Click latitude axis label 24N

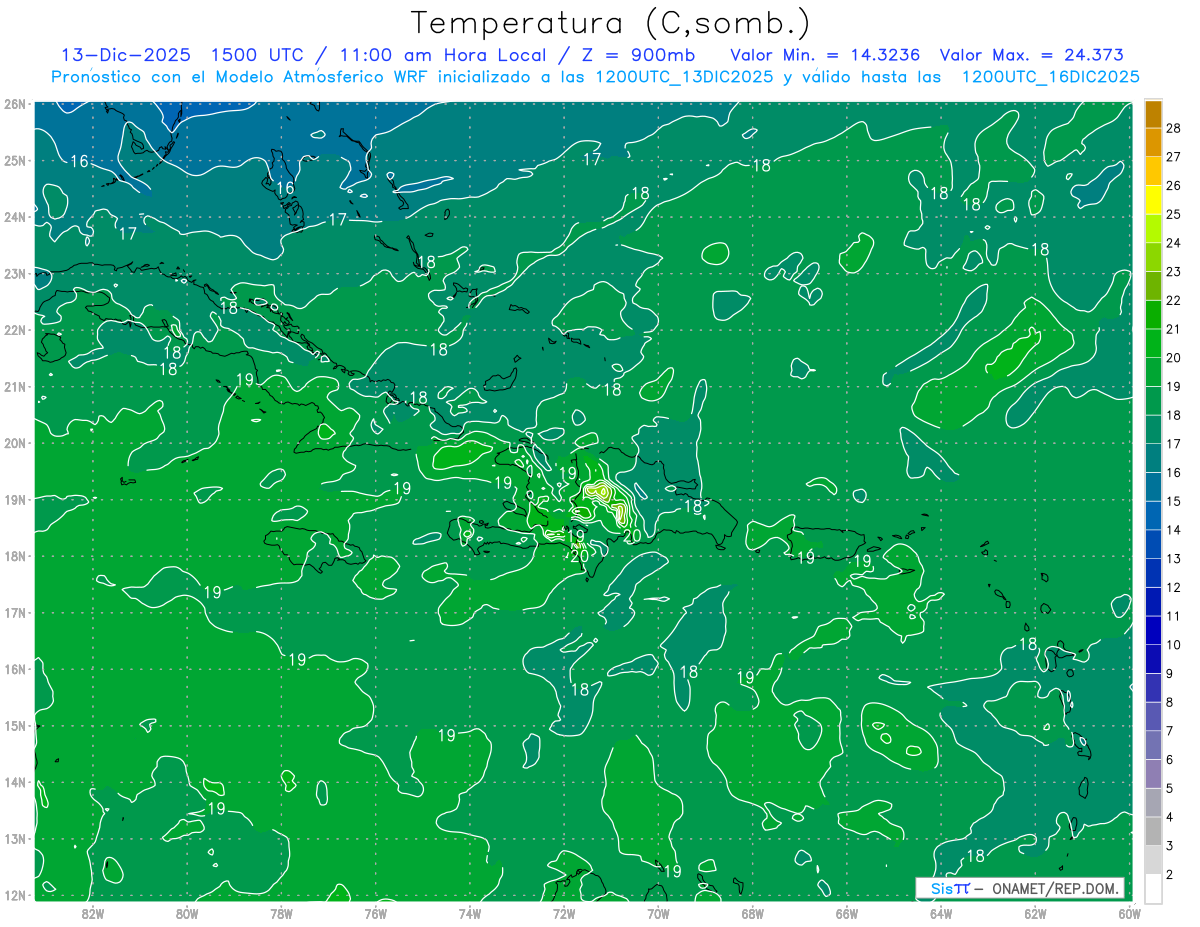(x=15, y=217)
